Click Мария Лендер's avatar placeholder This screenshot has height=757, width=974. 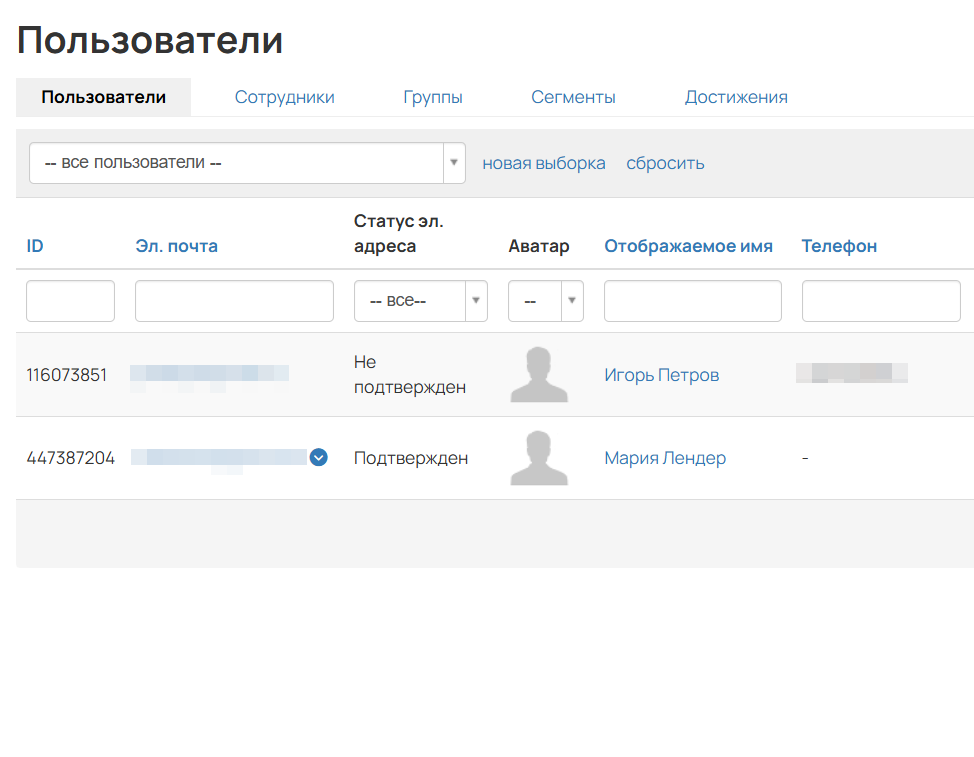(539, 457)
